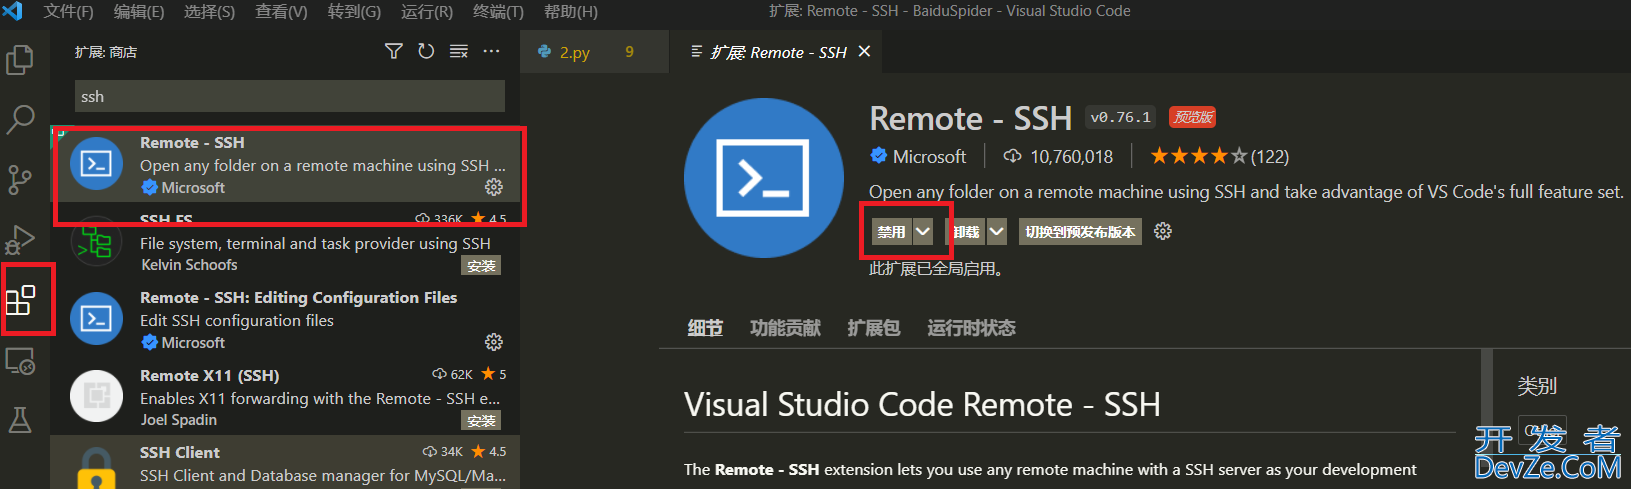This screenshot has width=1631, height=489.
Task: Clear extension search results icon
Action: pos(459,51)
